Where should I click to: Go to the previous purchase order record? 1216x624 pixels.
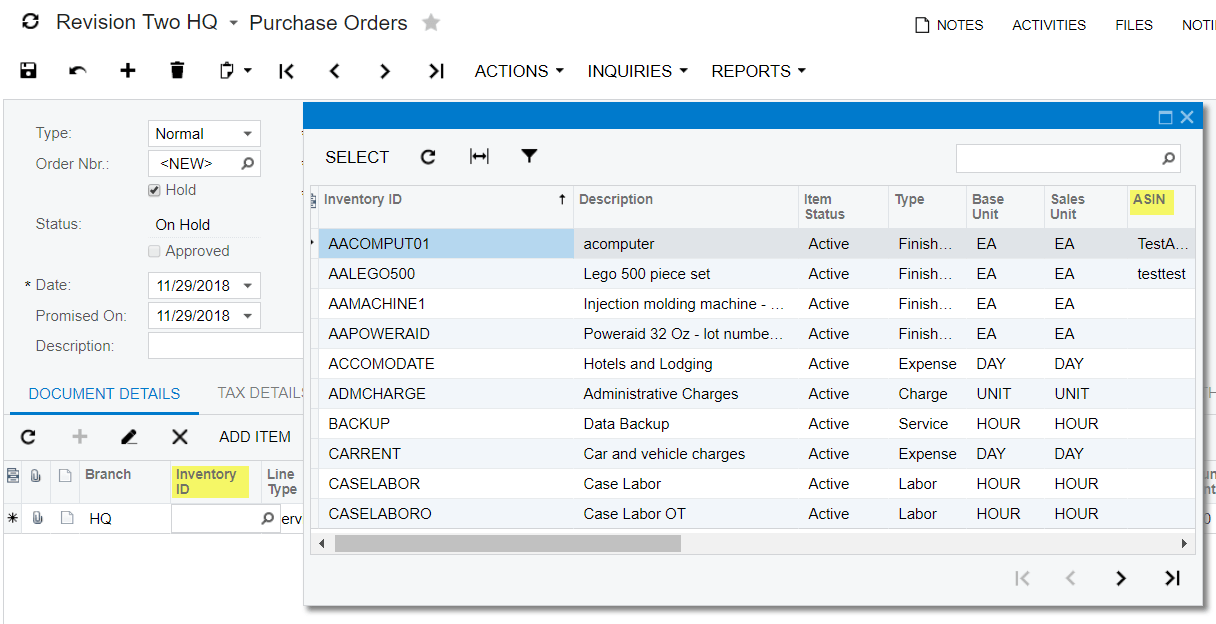pos(335,71)
